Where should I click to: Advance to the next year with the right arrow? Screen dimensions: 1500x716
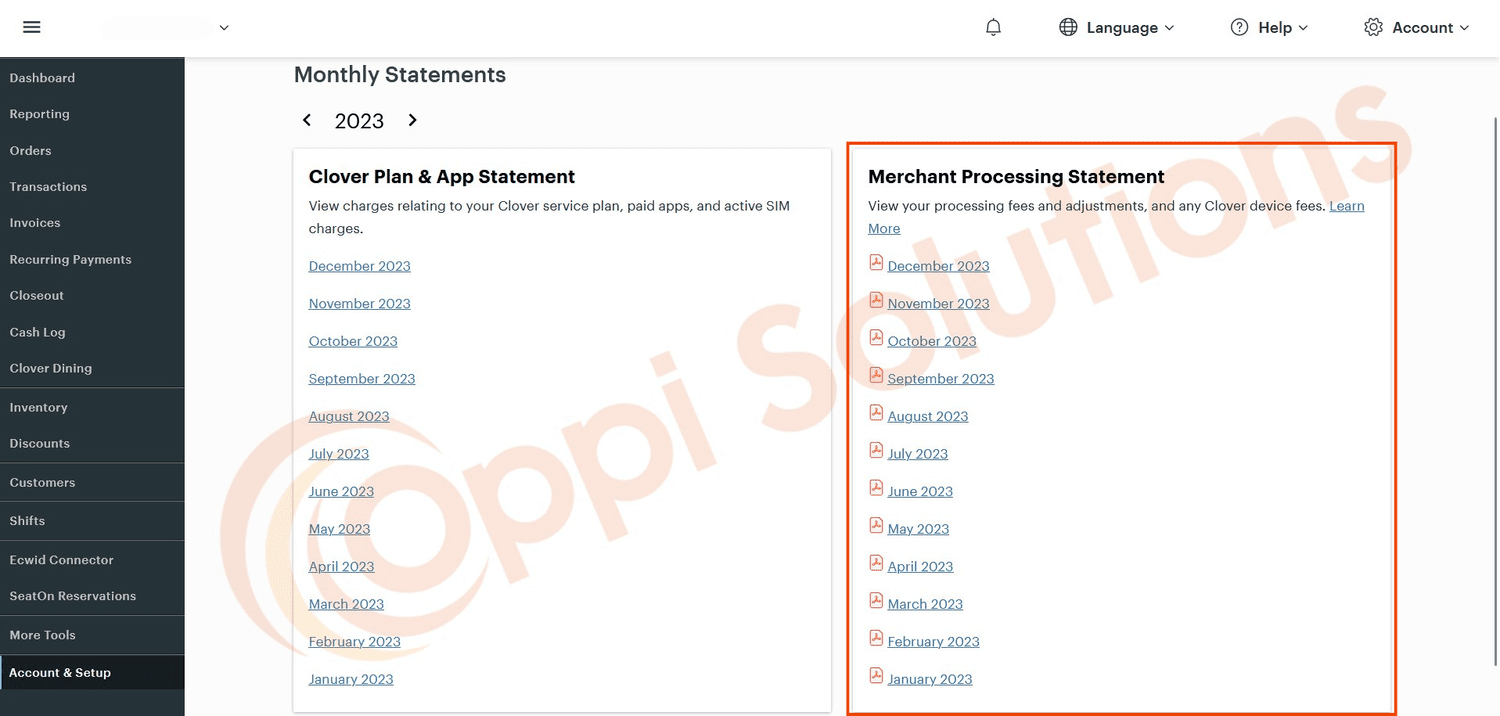(x=412, y=119)
